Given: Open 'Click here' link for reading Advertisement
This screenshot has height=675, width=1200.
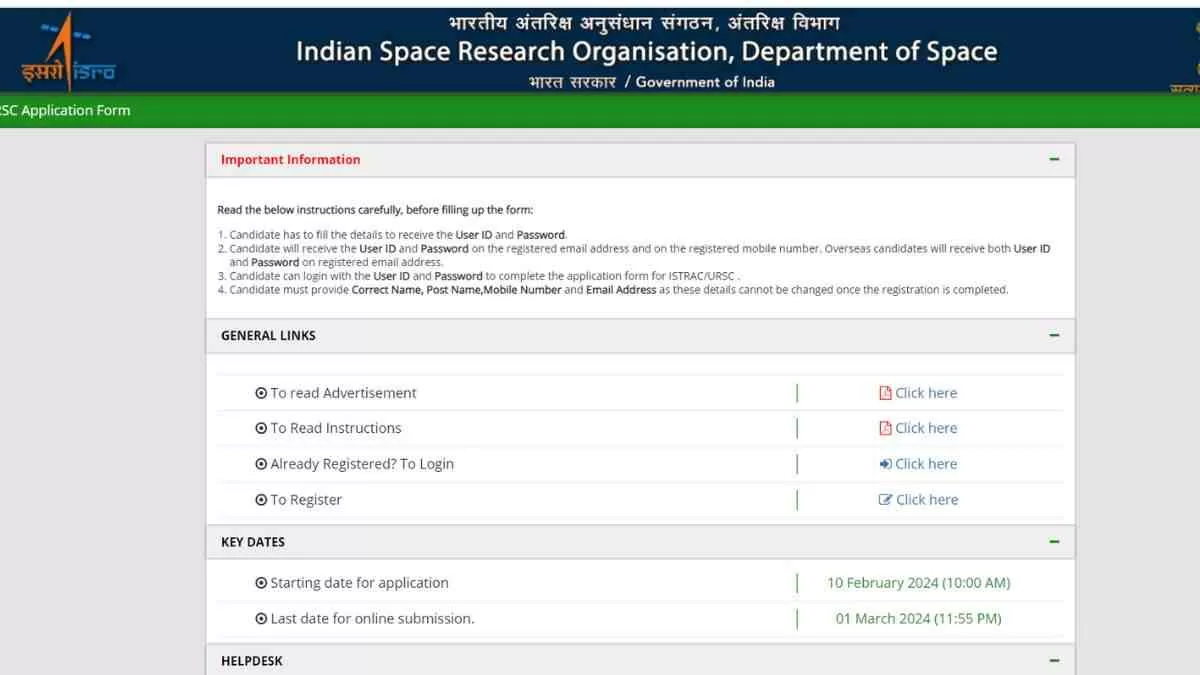Looking at the screenshot, I should 926,393.
